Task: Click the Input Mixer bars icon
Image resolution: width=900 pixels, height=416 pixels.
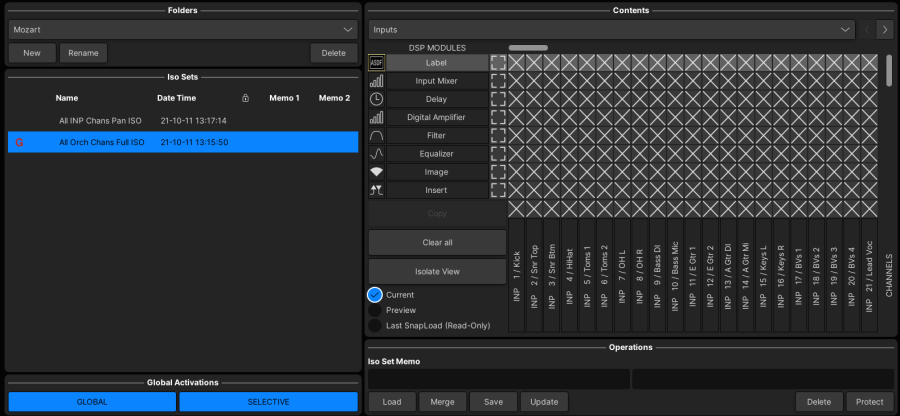Action: pos(377,81)
